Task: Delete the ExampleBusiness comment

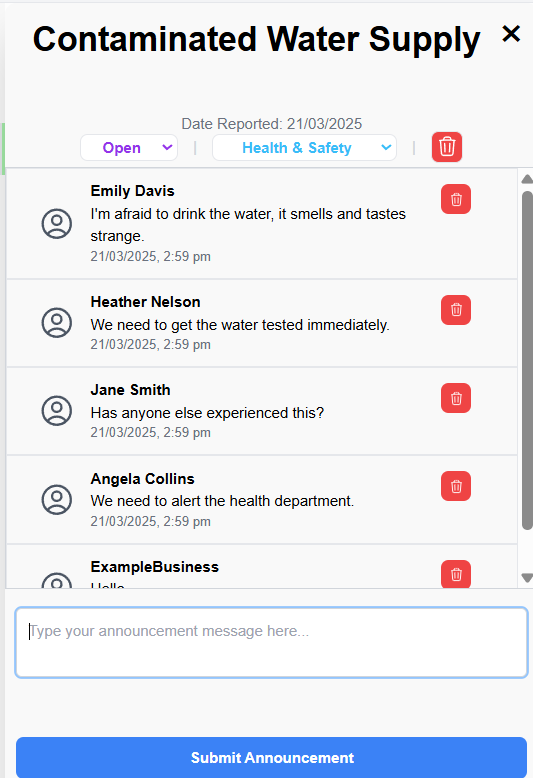Action: tap(456, 574)
